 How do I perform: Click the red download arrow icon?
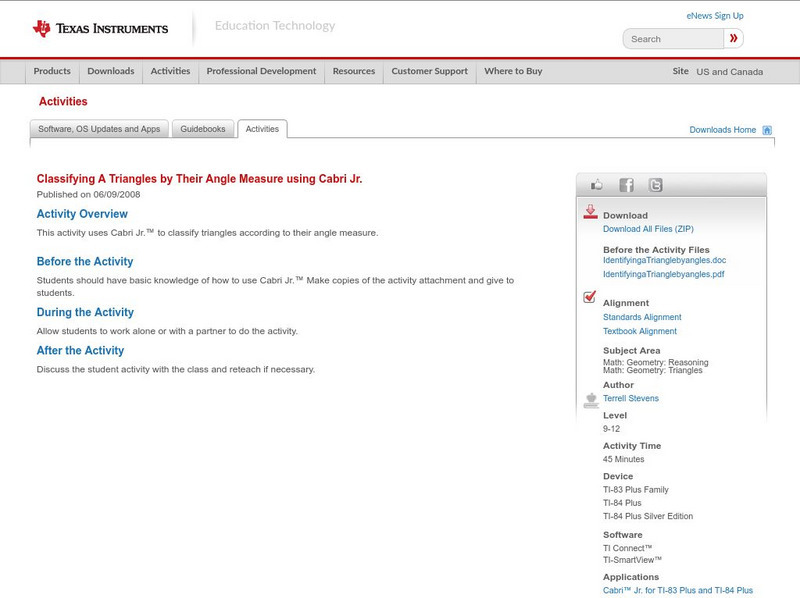pyautogui.click(x=590, y=212)
